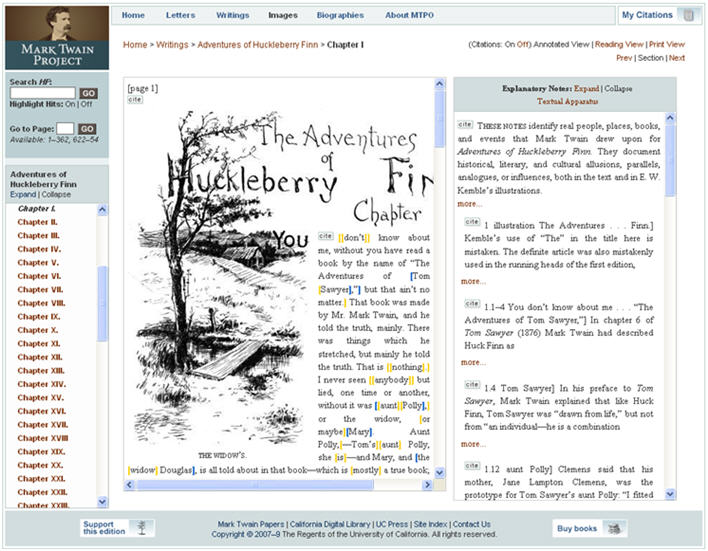Go to the Next section

pyautogui.click(x=677, y=58)
